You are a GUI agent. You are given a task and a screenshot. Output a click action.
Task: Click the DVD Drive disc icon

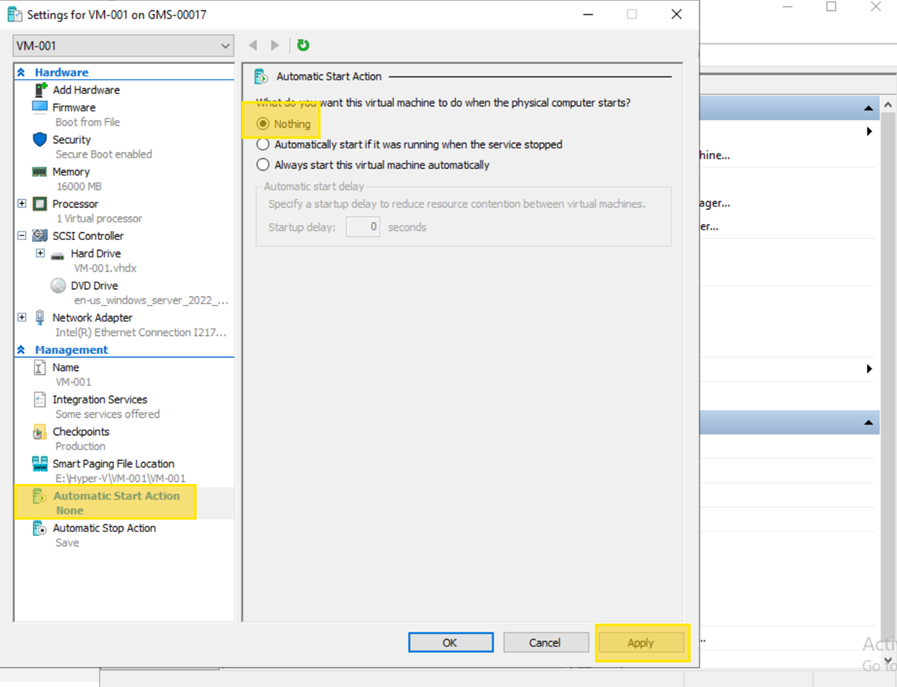click(x=58, y=286)
